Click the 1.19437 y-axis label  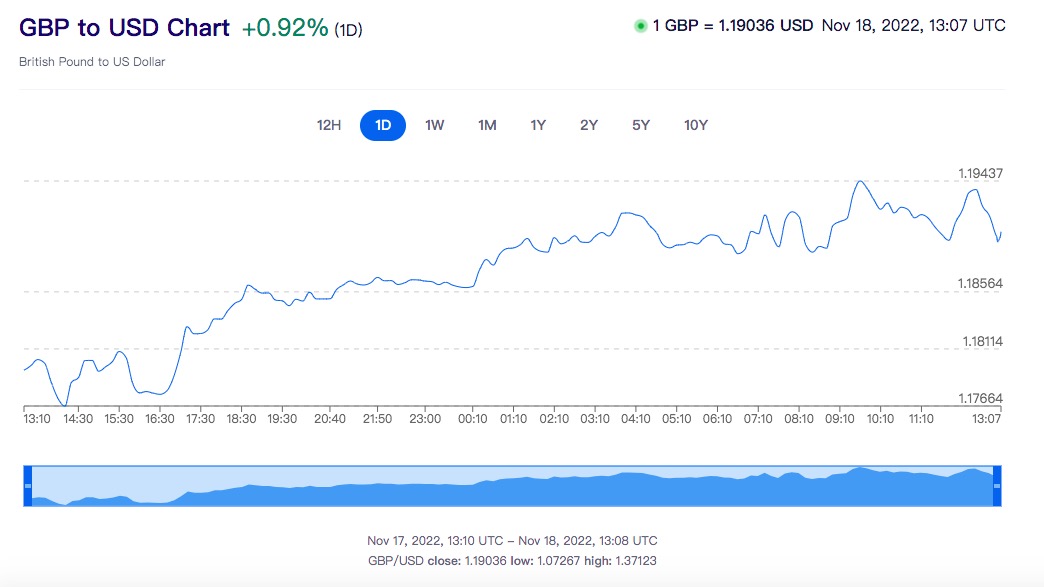click(x=981, y=173)
